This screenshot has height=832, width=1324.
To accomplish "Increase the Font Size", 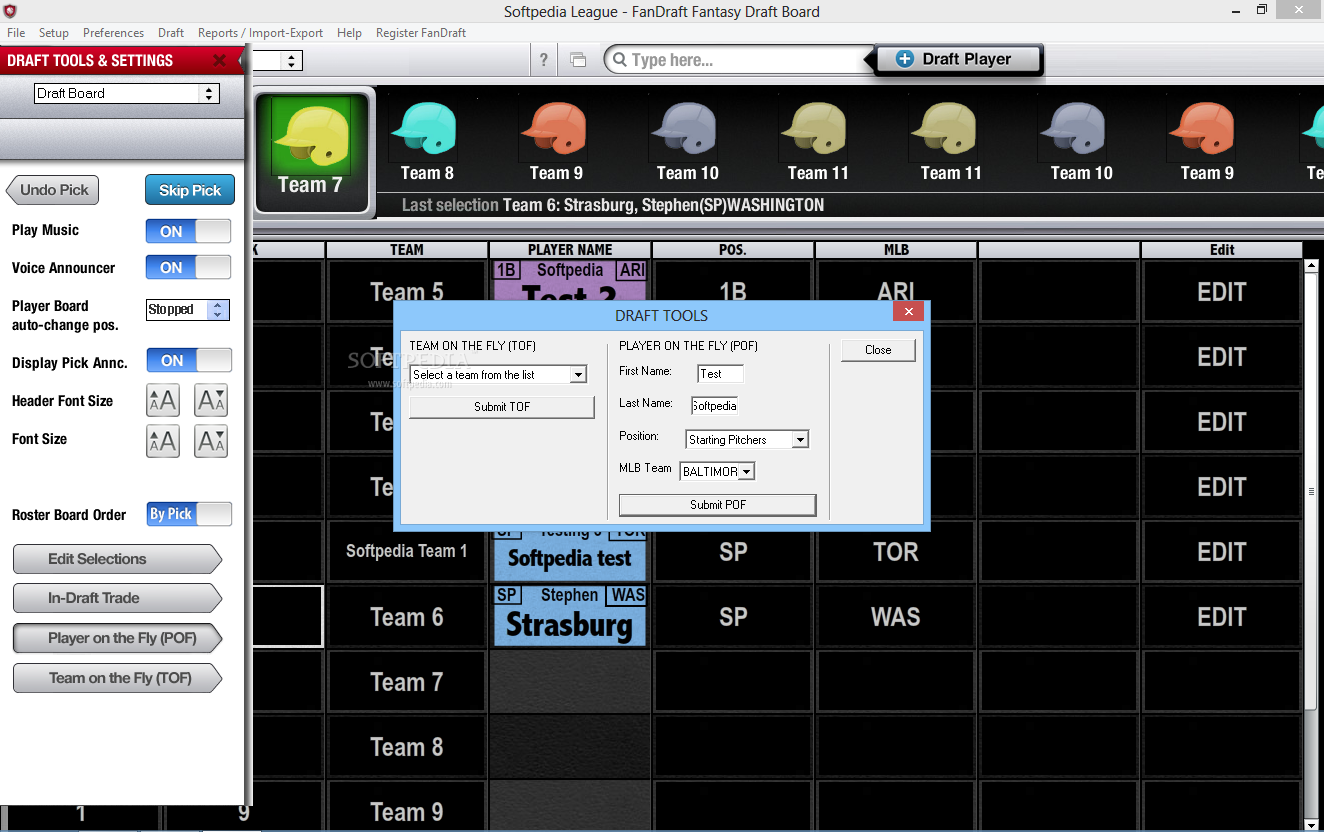I will click(163, 440).
